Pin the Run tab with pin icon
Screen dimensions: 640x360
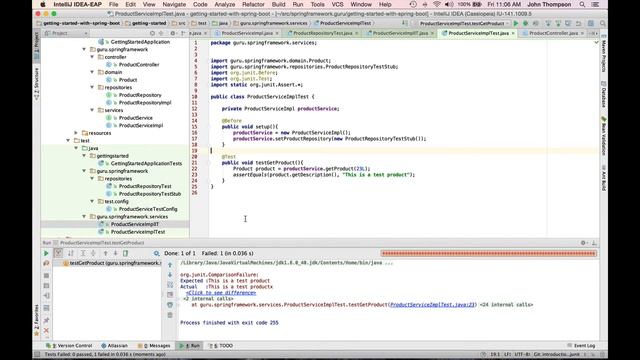(x=46, y=320)
